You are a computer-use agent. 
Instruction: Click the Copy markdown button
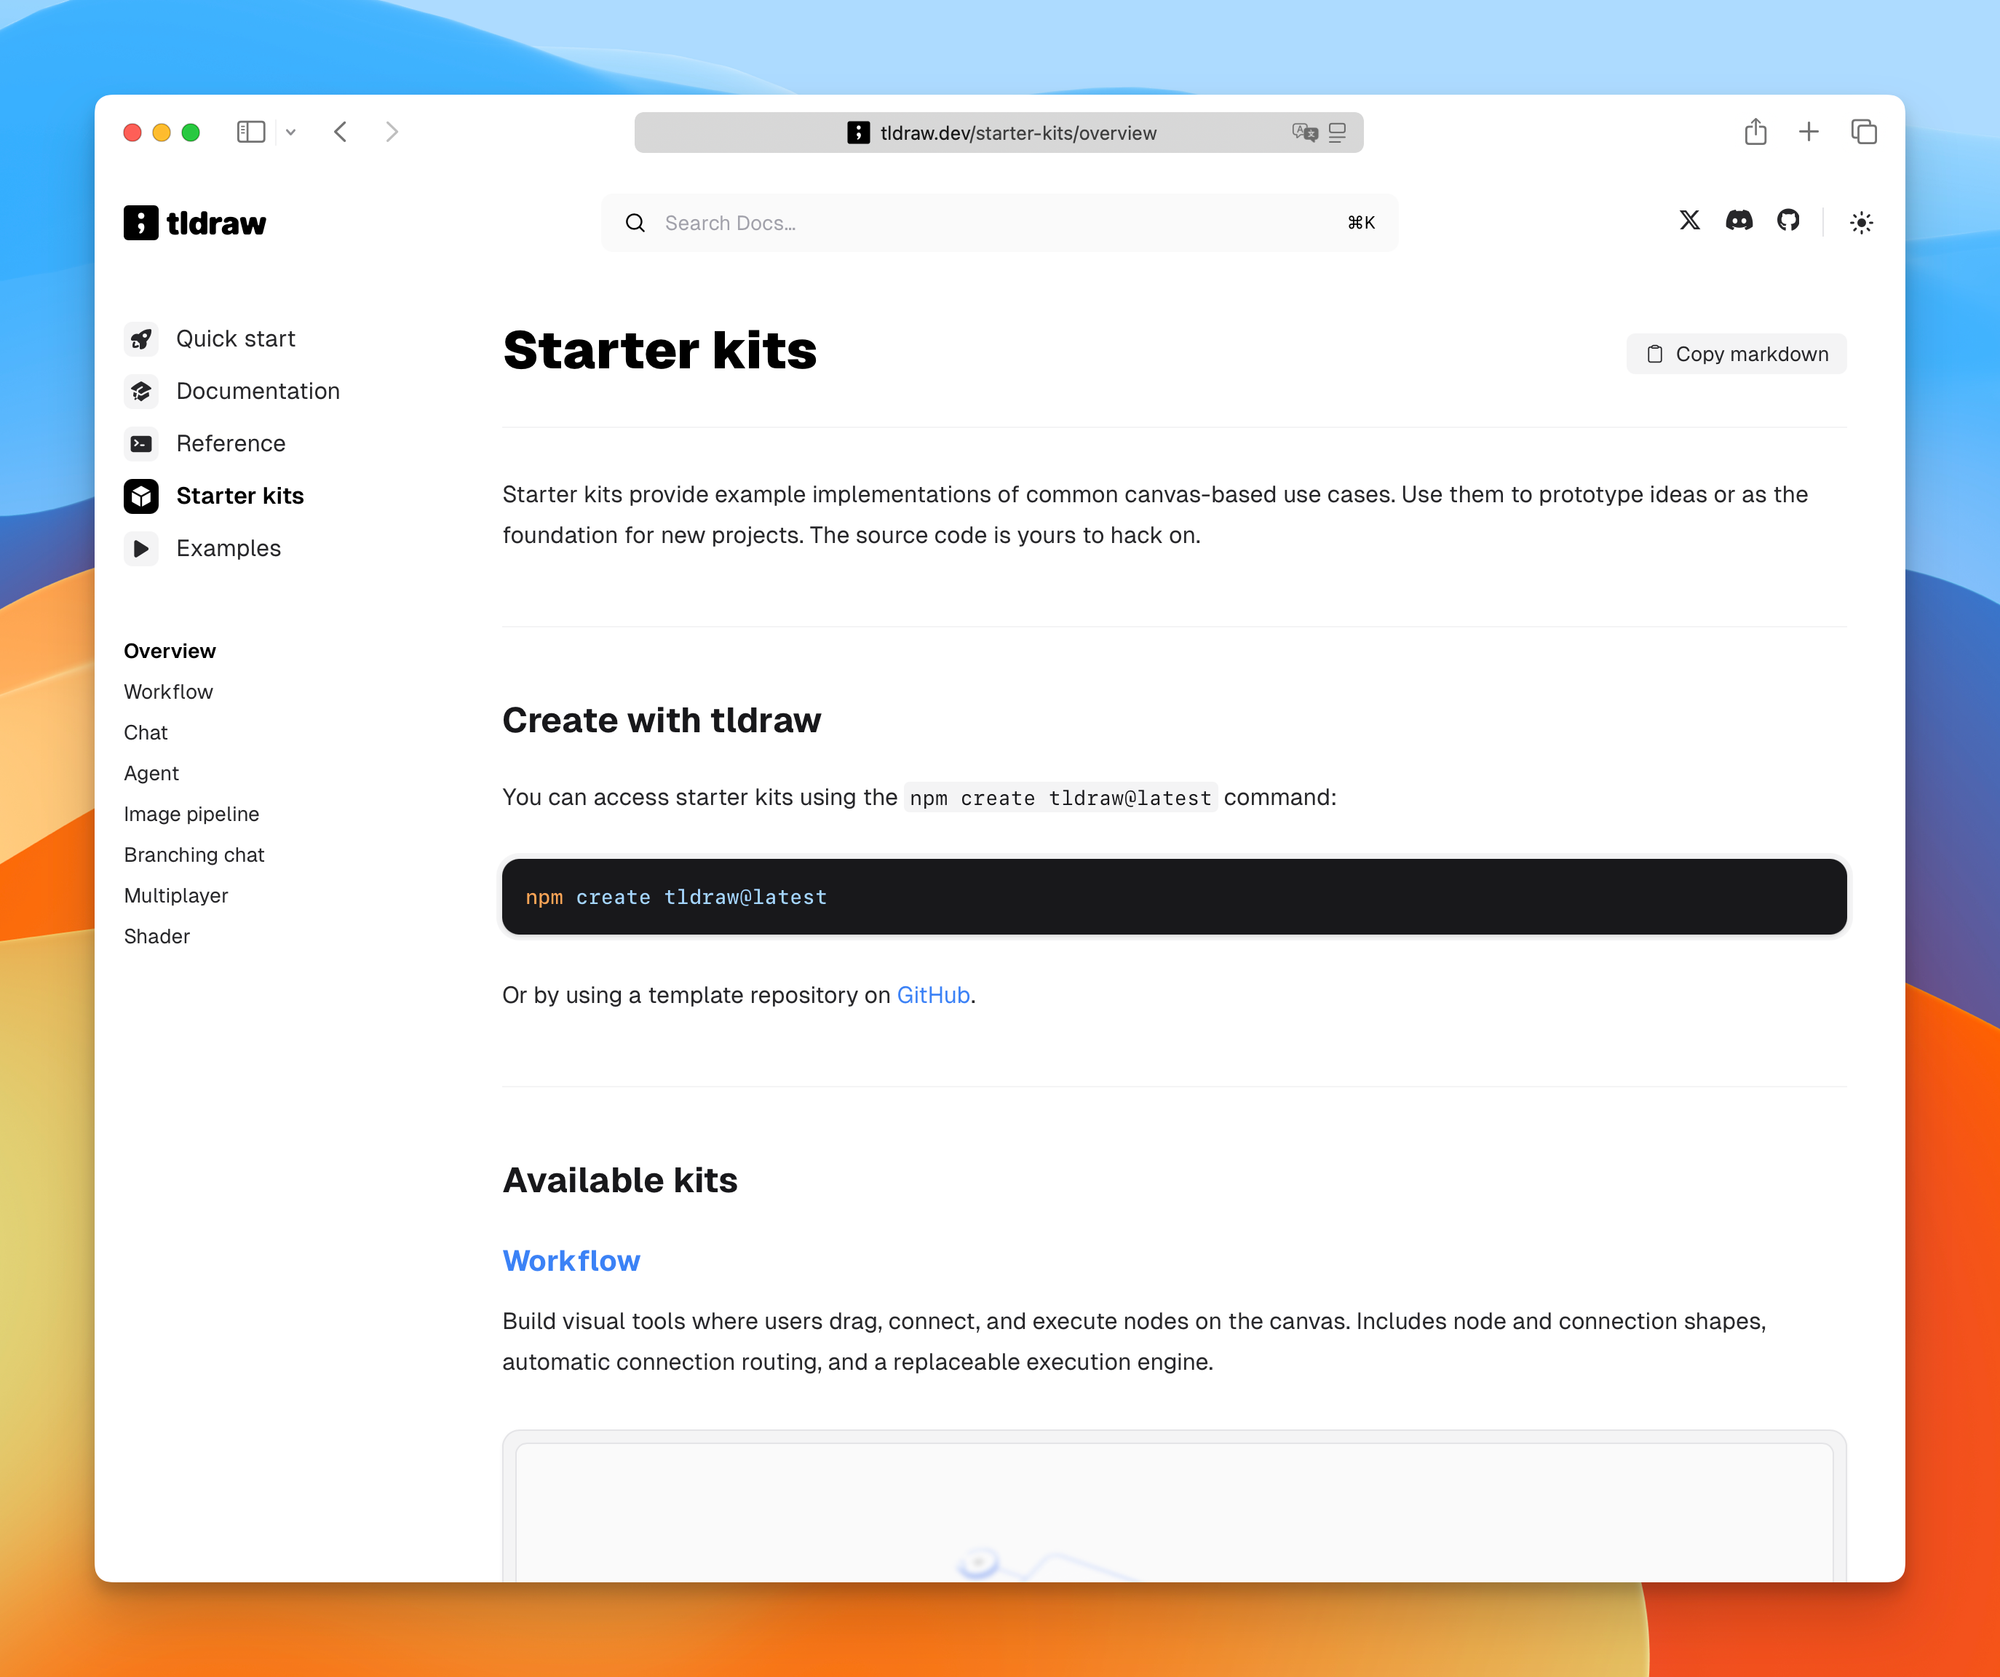pyautogui.click(x=1736, y=354)
